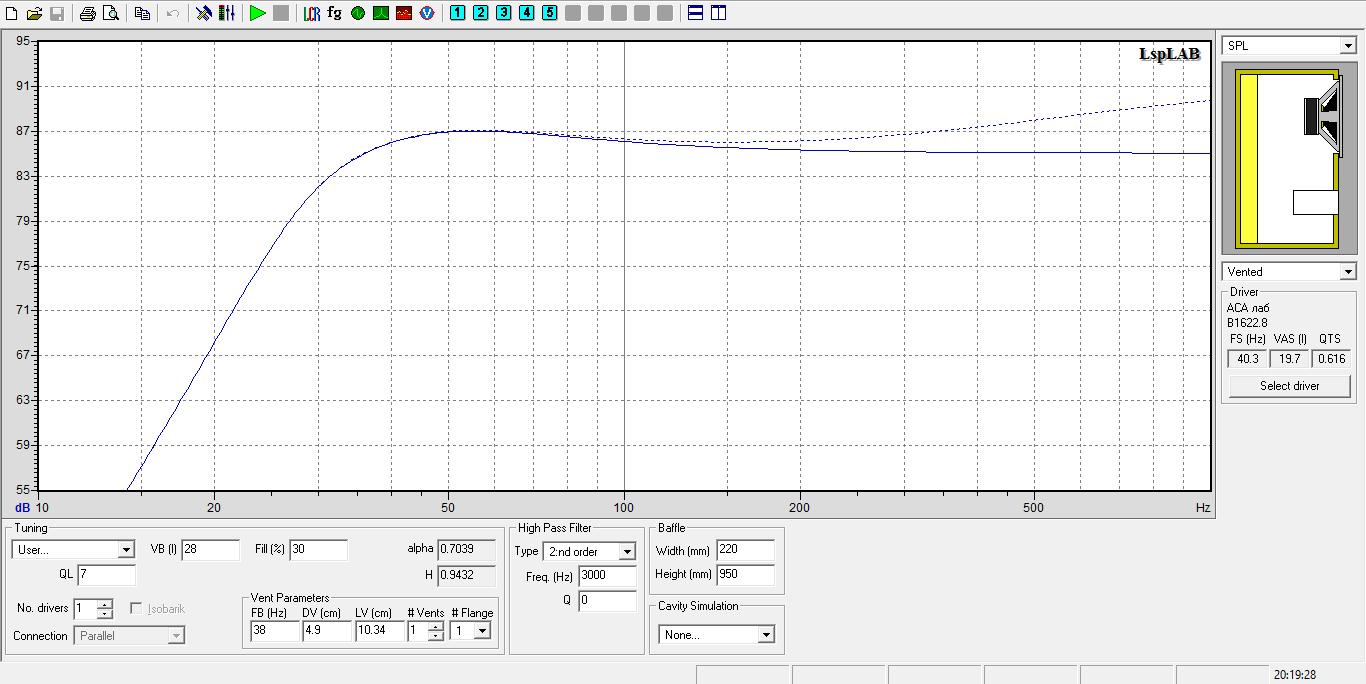Toggle curve memory slot 1
1366x684 pixels.
point(457,13)
